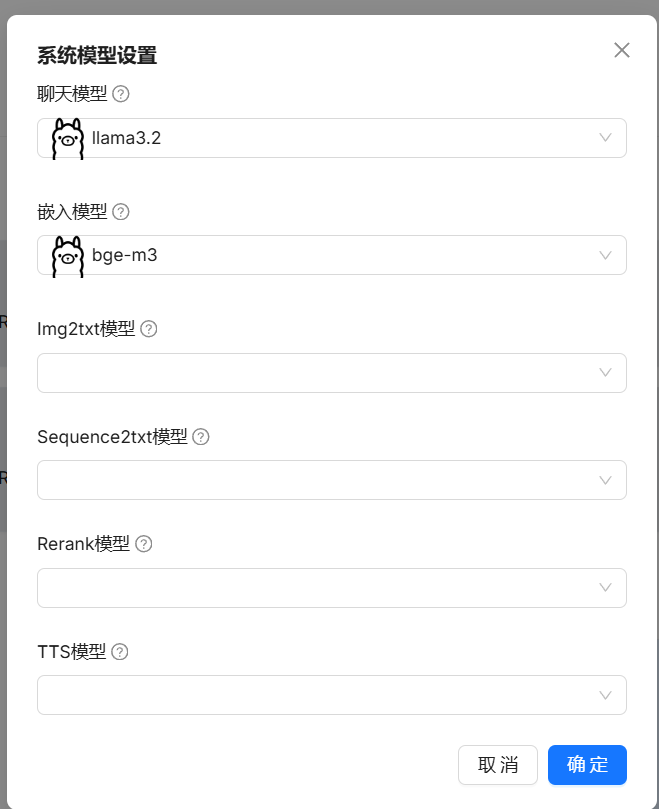Screen dimensions: 659x809
Task: Click the Ollama llama icon beside bge-m3
Action: coord(66,255)
